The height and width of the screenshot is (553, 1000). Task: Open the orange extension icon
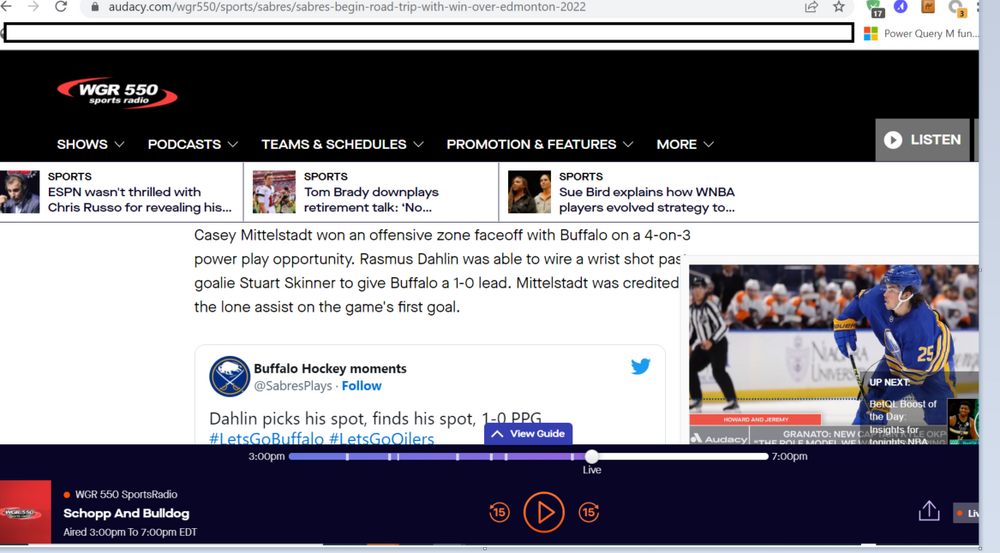click(928, 6)
